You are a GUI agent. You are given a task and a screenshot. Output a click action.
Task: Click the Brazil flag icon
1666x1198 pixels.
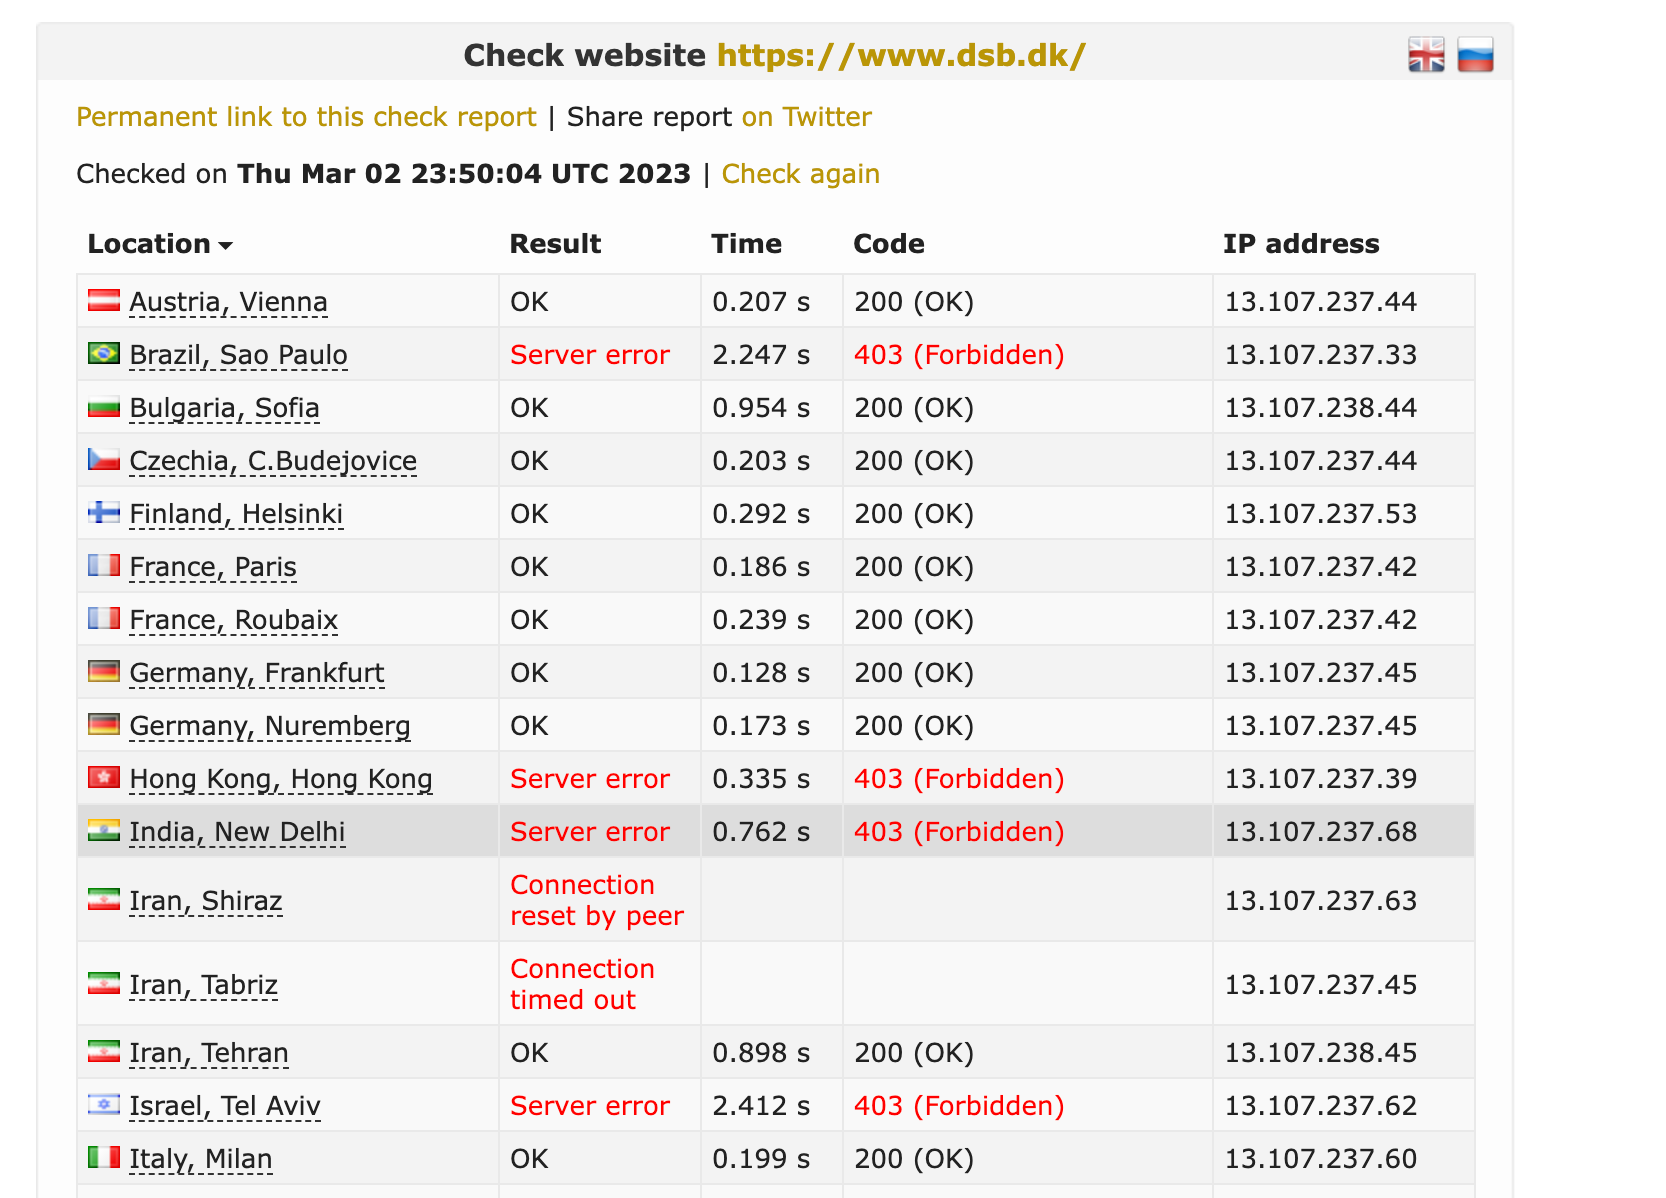coord(104,353)
